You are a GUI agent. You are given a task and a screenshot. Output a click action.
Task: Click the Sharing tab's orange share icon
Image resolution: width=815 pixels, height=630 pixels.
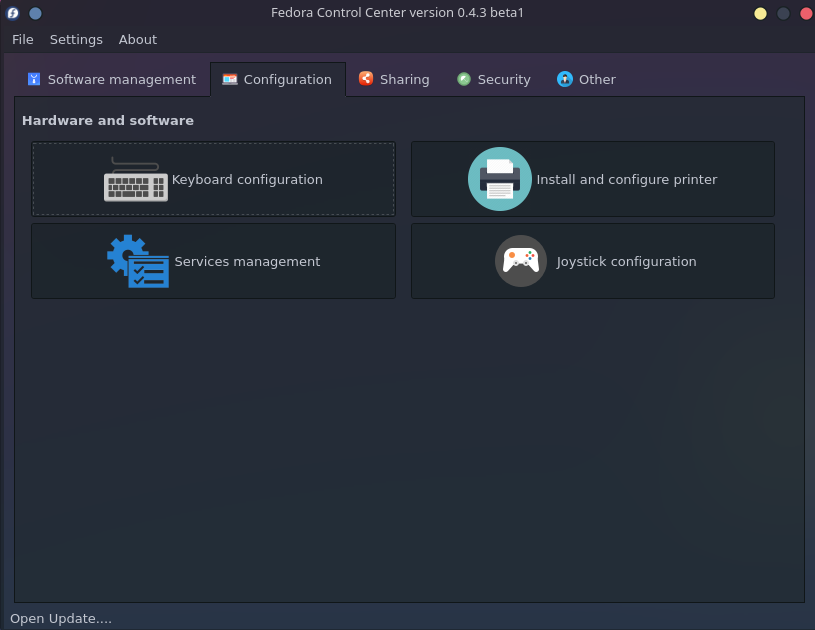click(366, 78)
